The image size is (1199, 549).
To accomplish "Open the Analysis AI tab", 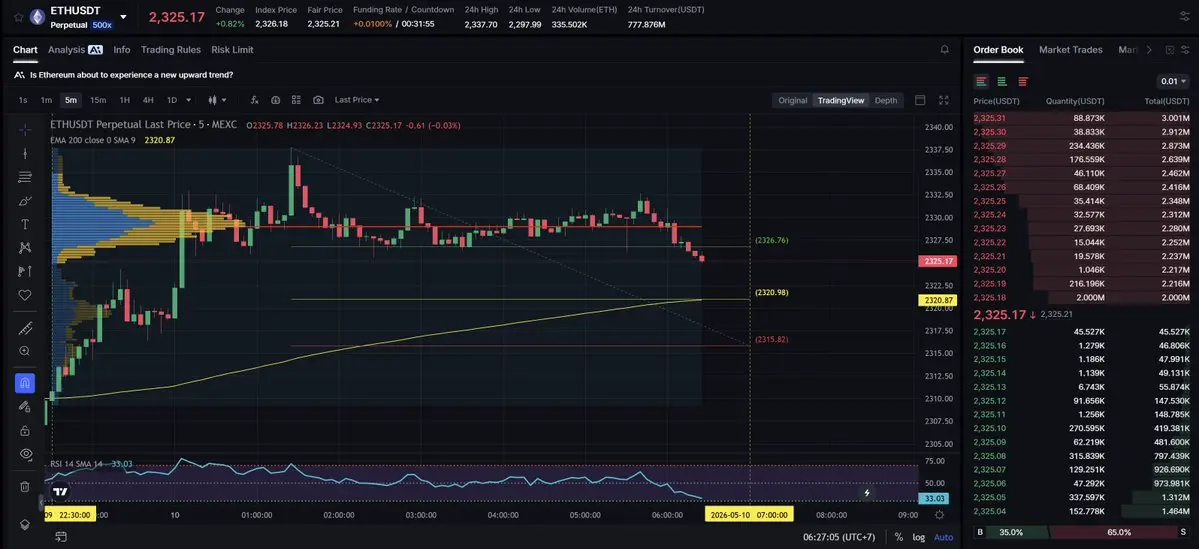I will coord(75,50).
